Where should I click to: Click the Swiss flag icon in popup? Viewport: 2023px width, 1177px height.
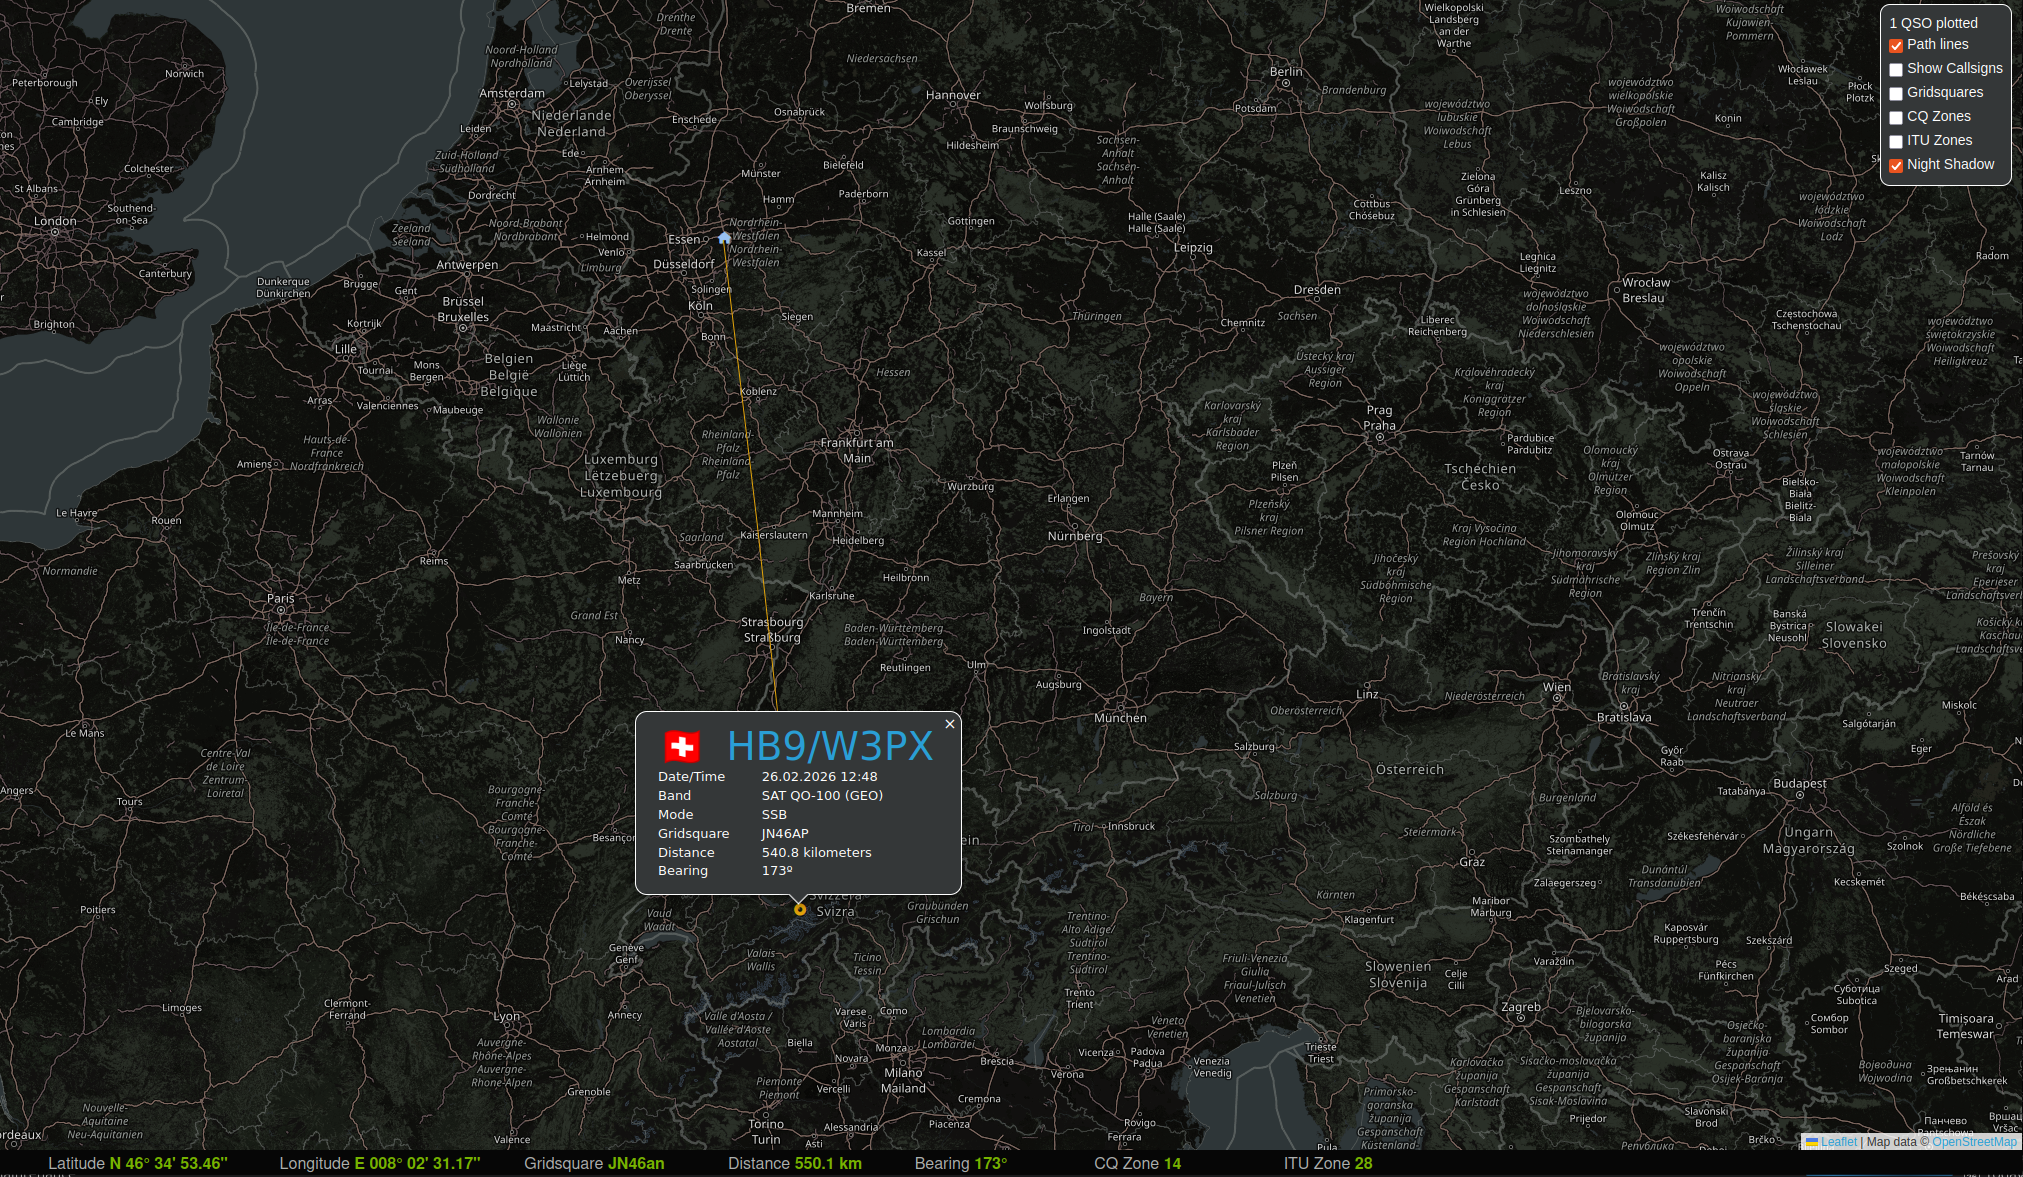(x=682, y=746)
